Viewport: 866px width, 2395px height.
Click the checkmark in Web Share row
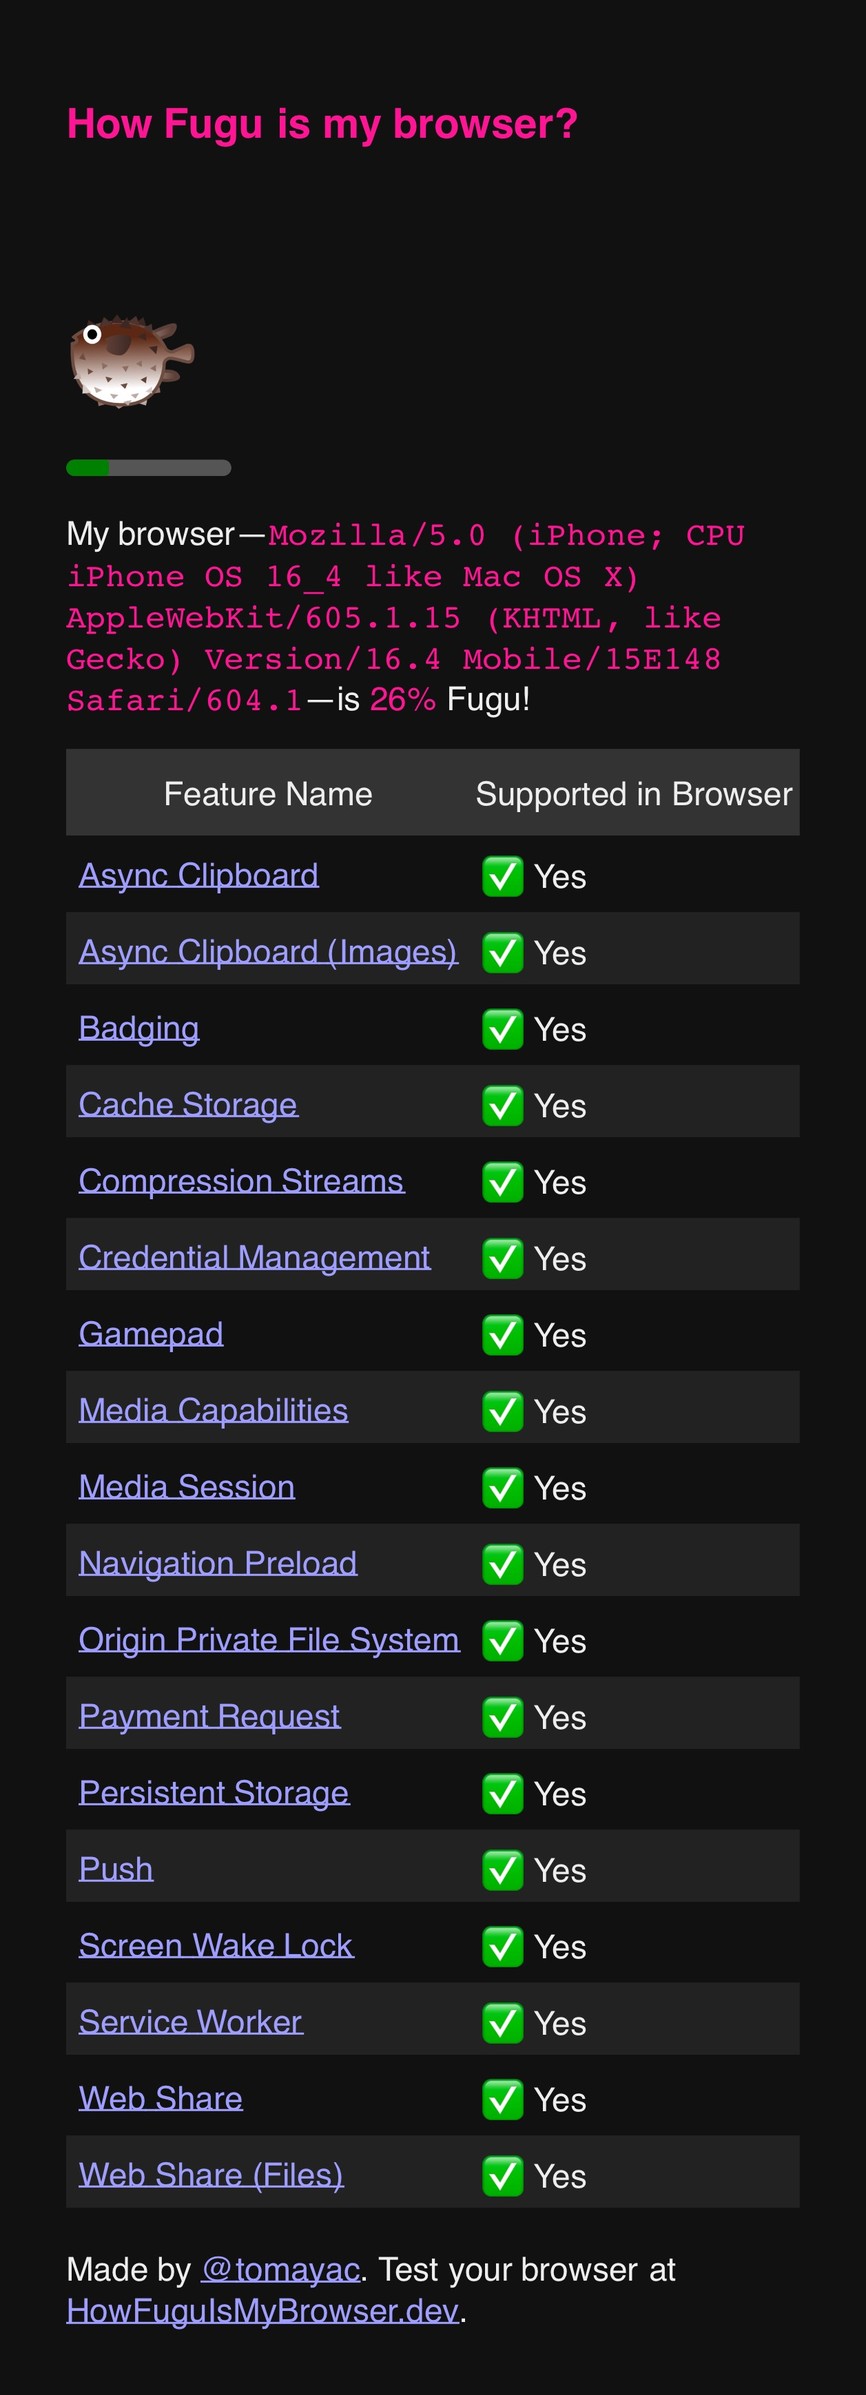pyautogui.click(x=502, y=2099)
